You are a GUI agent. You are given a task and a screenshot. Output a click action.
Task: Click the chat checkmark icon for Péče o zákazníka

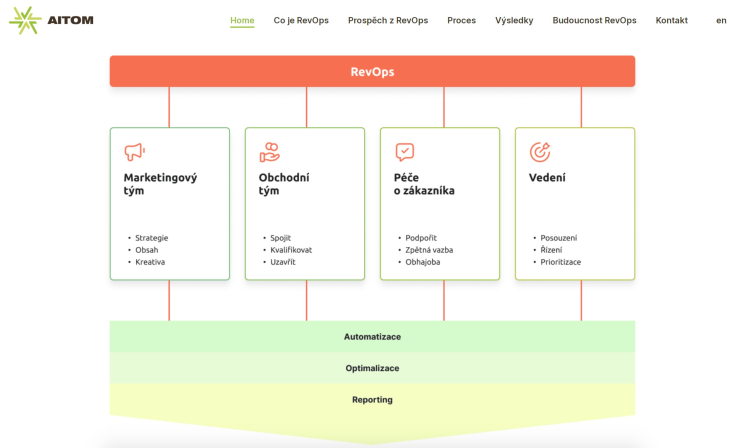click(405, 152)
